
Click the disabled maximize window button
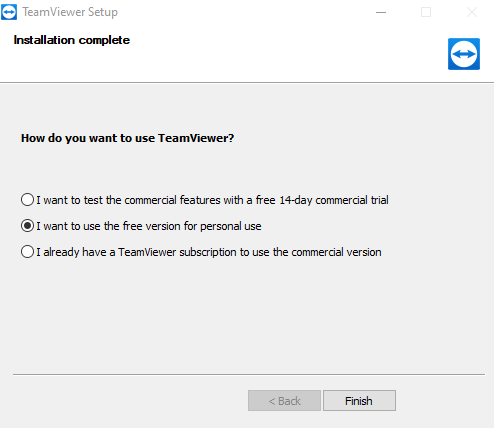(426, 12)
